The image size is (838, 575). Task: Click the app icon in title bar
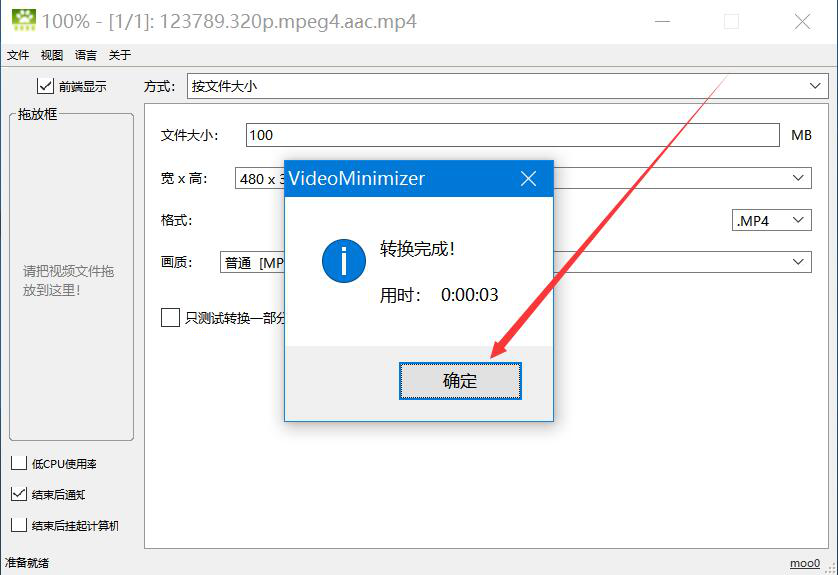coord(24,20)
